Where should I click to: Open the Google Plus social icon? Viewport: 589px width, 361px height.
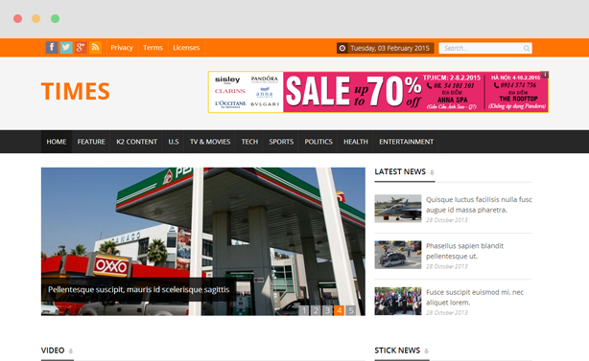coord(80,48)
